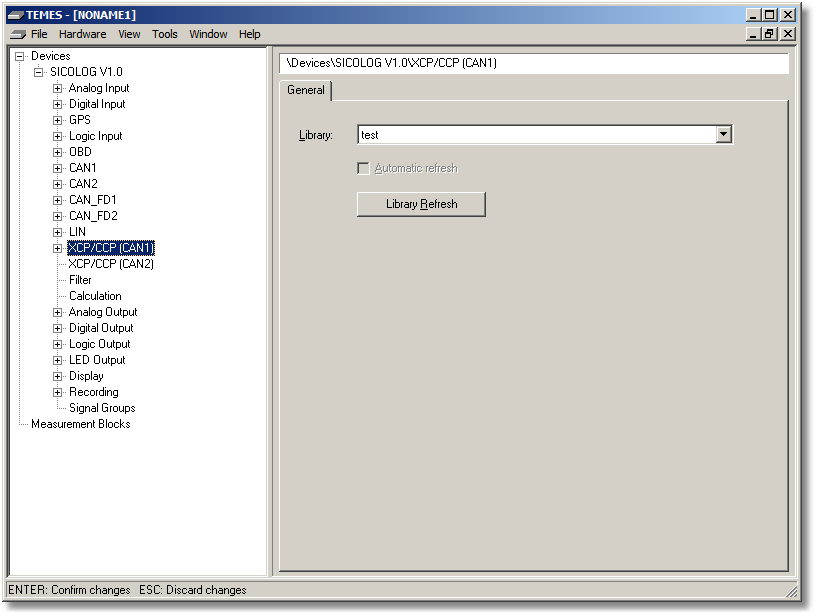Expand the LED Output node
This screenshot has width=816, height=616.
click(x=58, y=361)
